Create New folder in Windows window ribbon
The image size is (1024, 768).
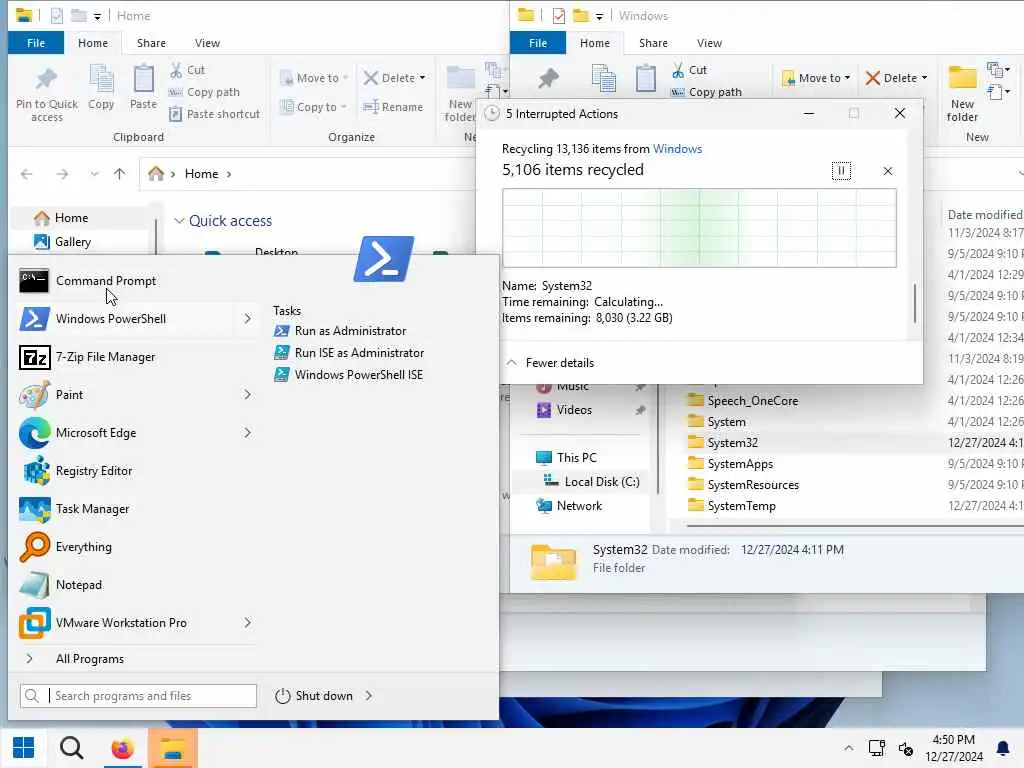pyautogui.click(x=962, y=95)
